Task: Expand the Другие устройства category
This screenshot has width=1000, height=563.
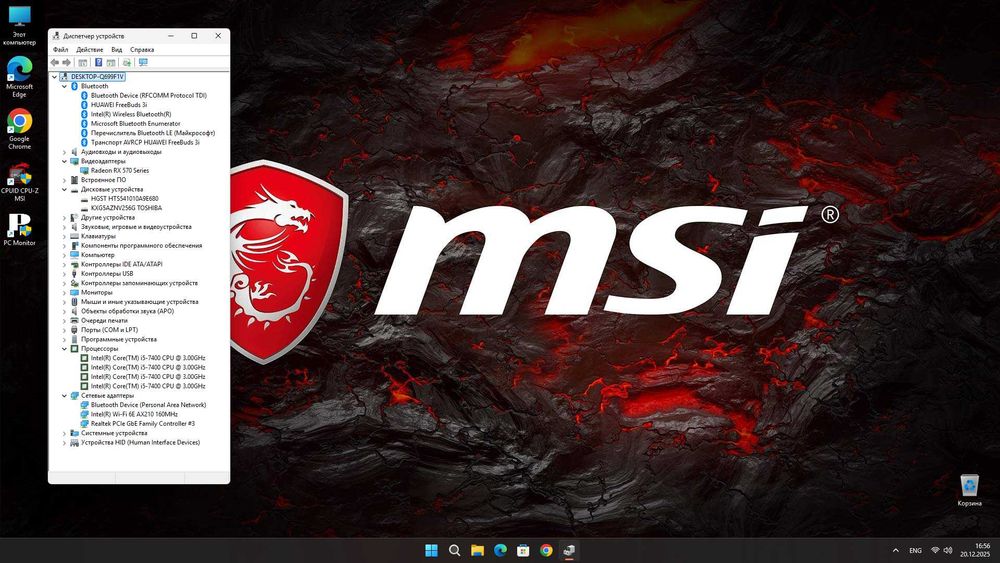Action: (64, 217)
